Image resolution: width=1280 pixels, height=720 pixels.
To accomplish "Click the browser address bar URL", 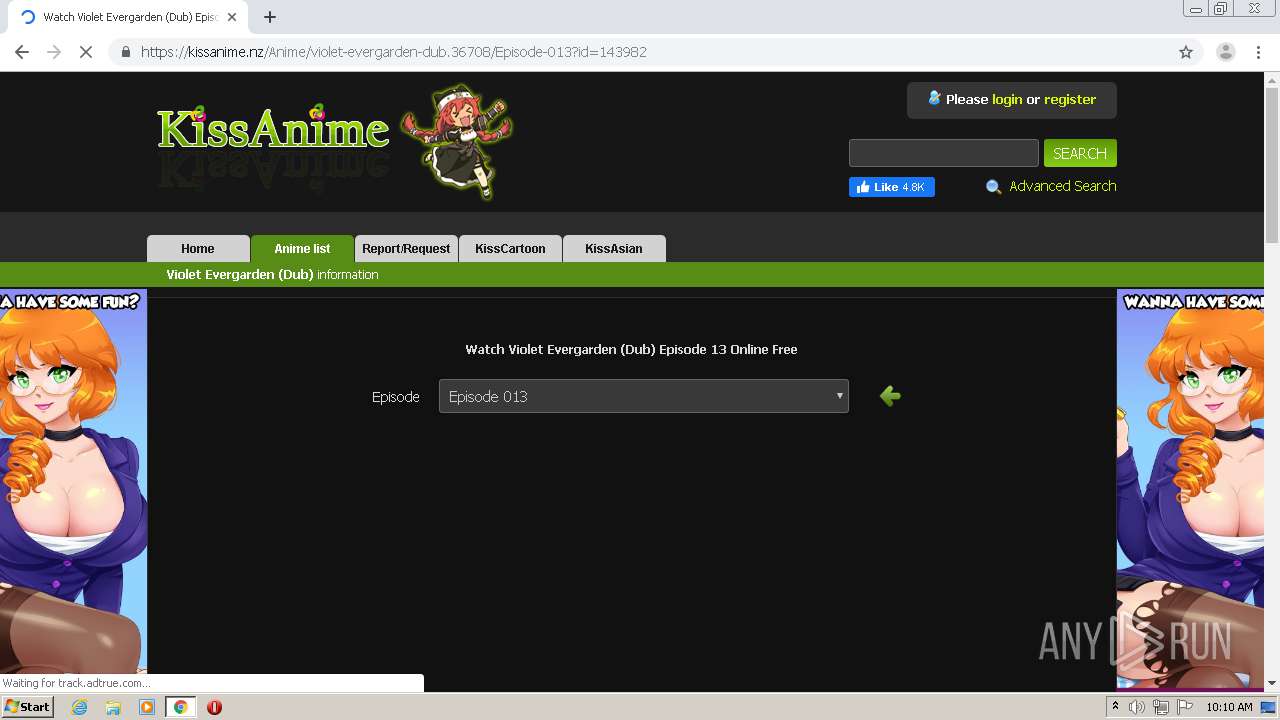I will point(394,52).
